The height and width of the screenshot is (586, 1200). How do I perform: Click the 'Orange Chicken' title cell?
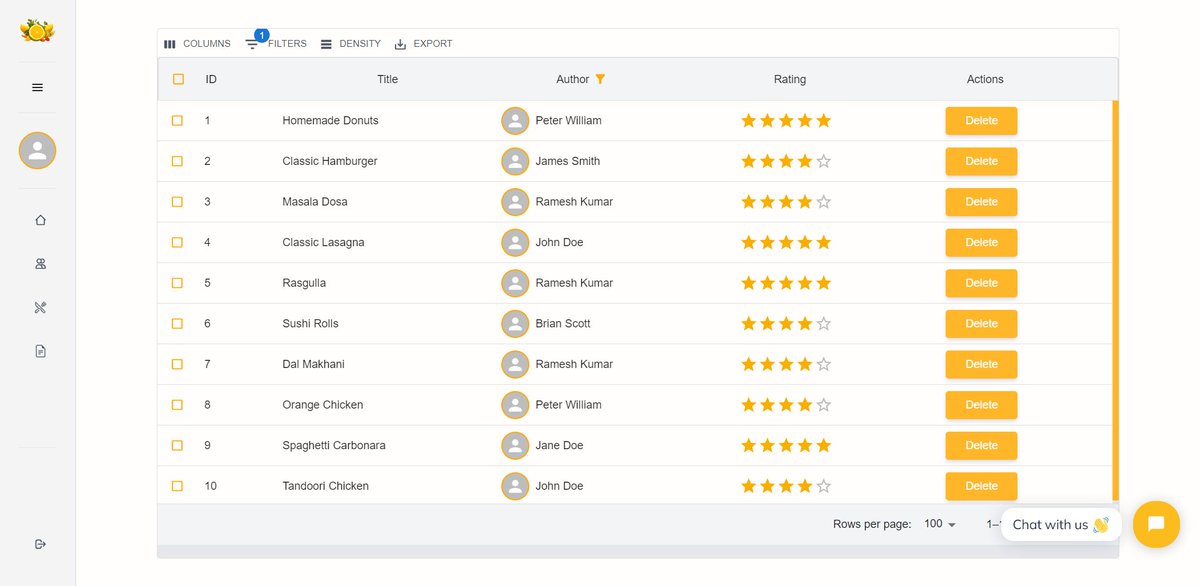tap(323, 405)
